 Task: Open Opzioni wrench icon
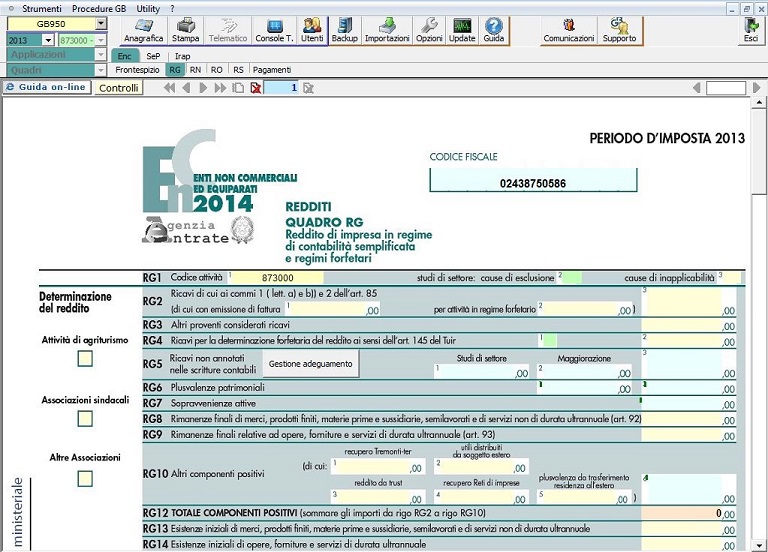429,30
